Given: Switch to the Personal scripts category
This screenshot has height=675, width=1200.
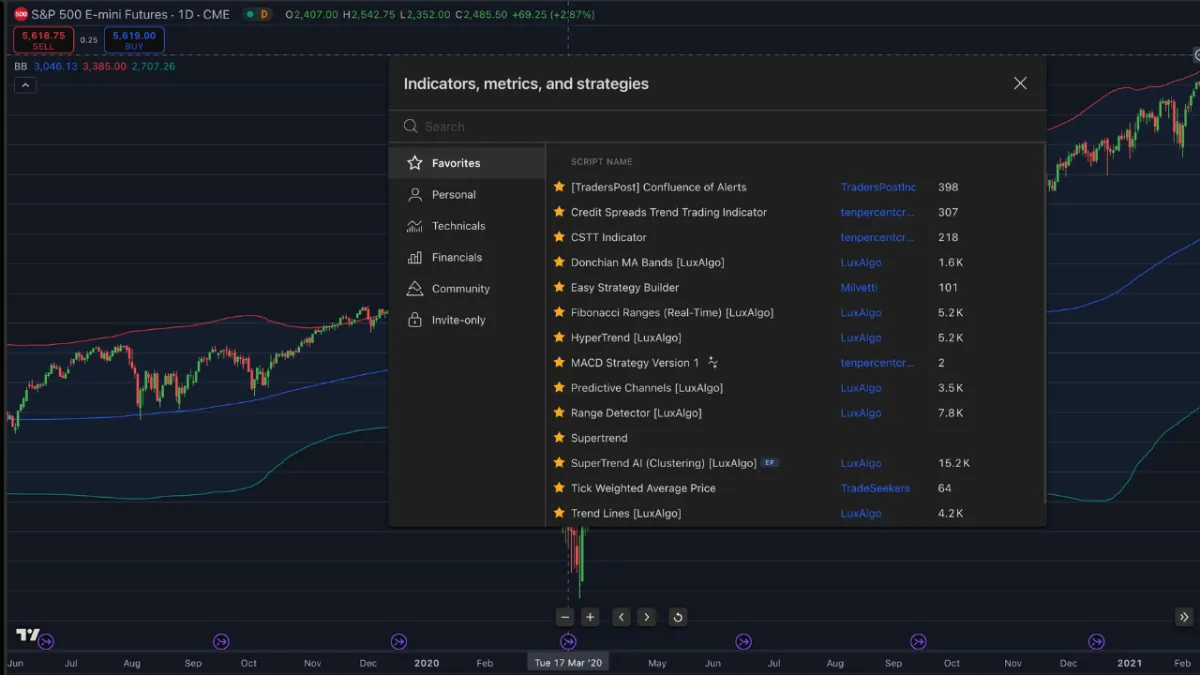Looking at the screenshot, I should coord(467,194).
